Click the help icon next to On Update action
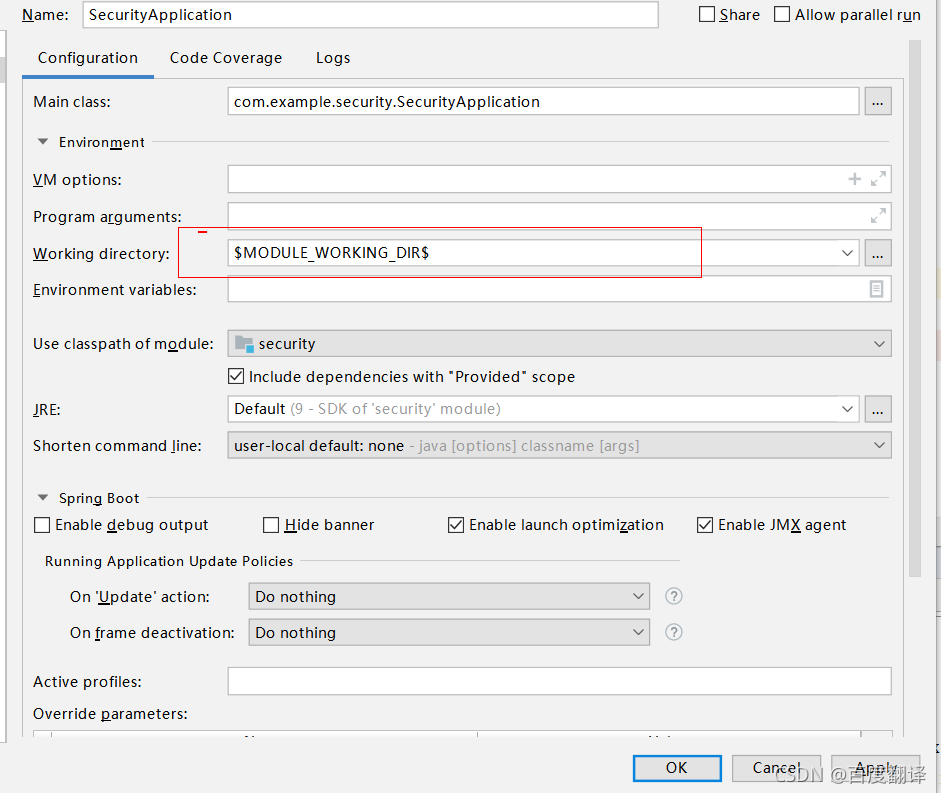The height and width of the screenshot is (793, 941). pyautogui.click(x=673, y=595)
